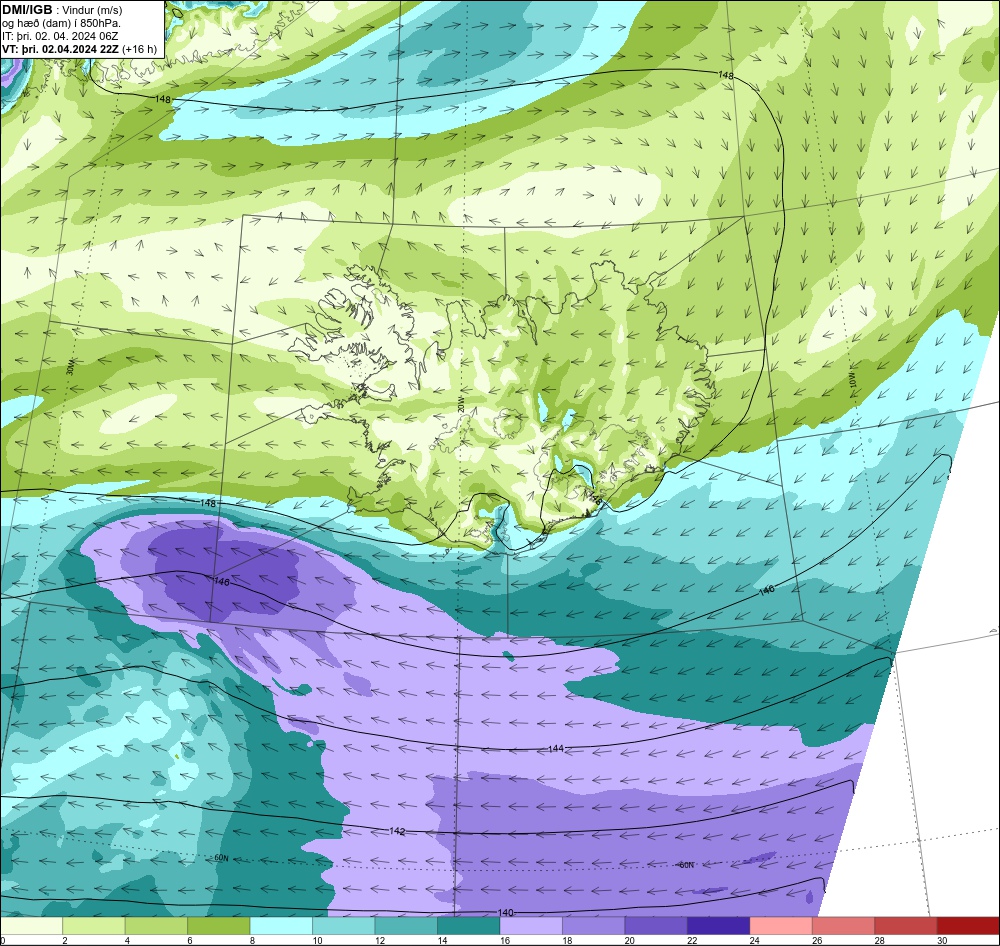Click the '140' contour label
The width and height of the screenshot is (1000, 946).
tap(506, 913)
